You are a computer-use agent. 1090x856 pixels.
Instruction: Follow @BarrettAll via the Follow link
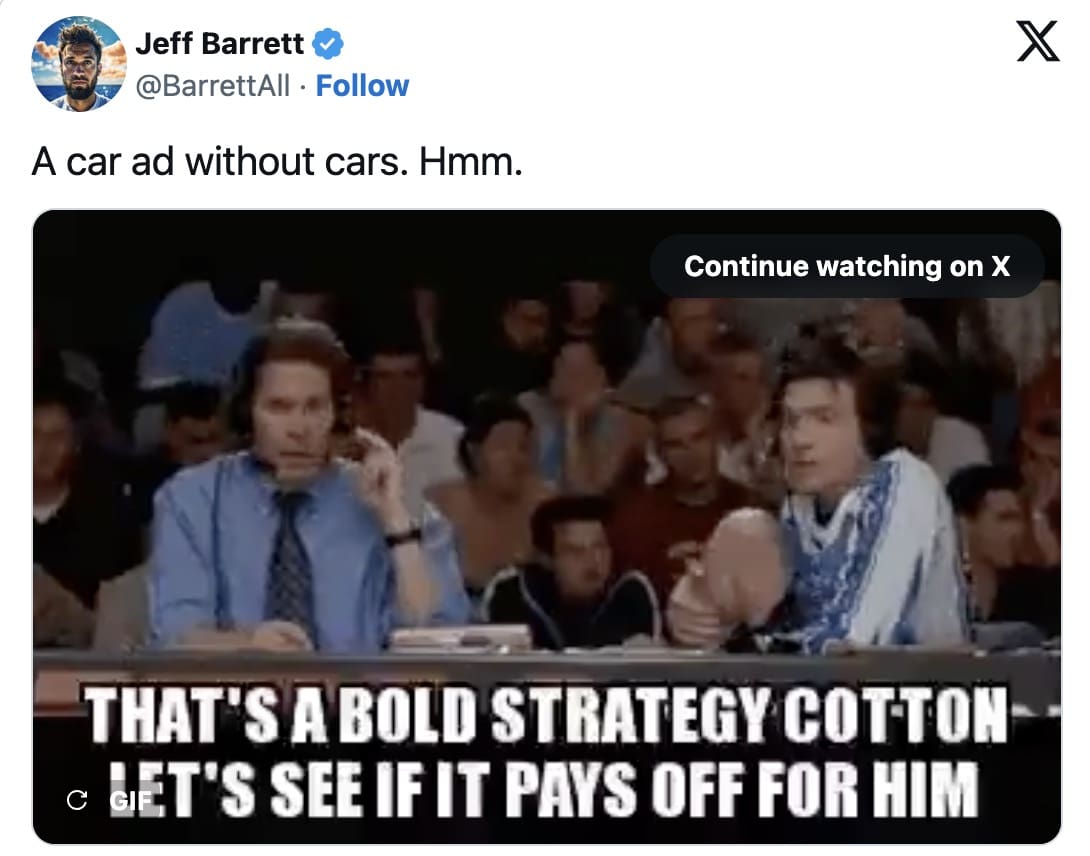point(362,86)
